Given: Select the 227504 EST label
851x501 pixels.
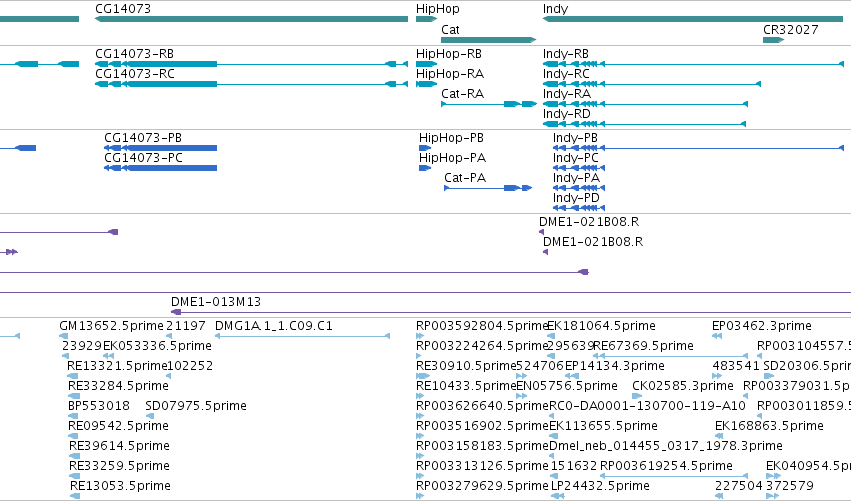Looking at the screenshot, I should pyautogui.click(x=739, y=486).
